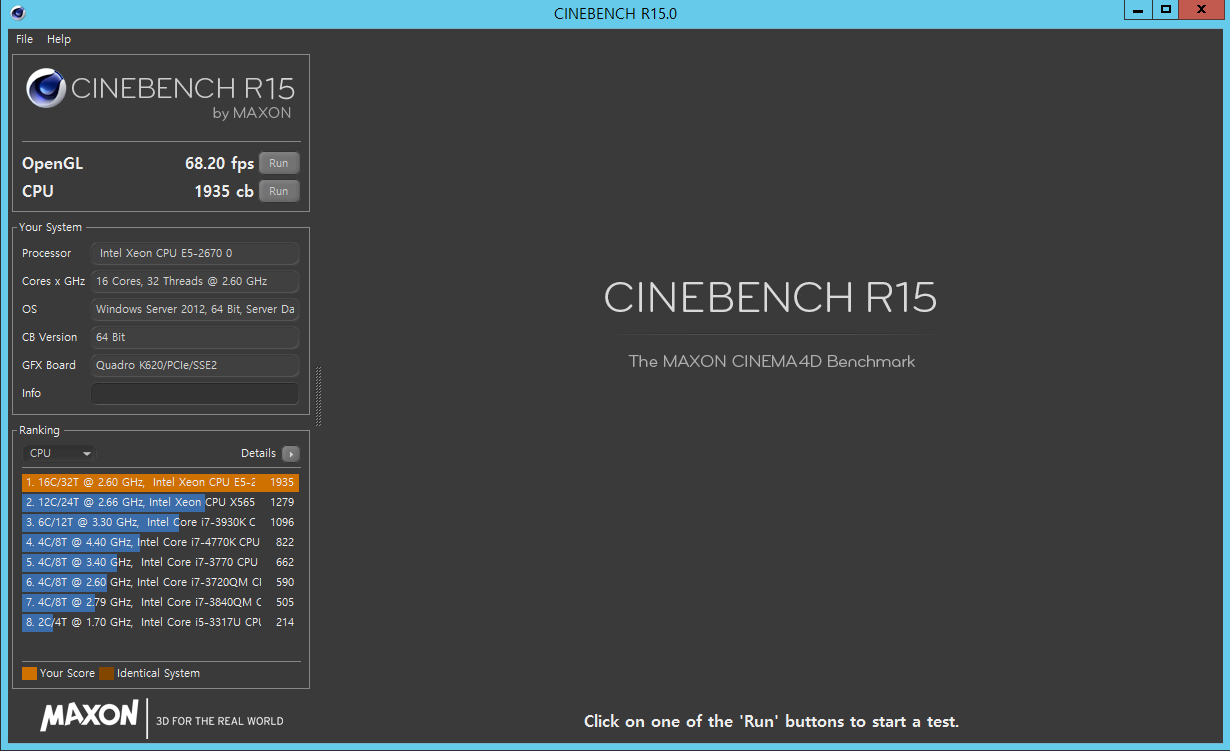The width and height of the screenshot is (1230, 751).
Task: Click the GFX Board Quadro K620 field
Action: pos(195,365)
